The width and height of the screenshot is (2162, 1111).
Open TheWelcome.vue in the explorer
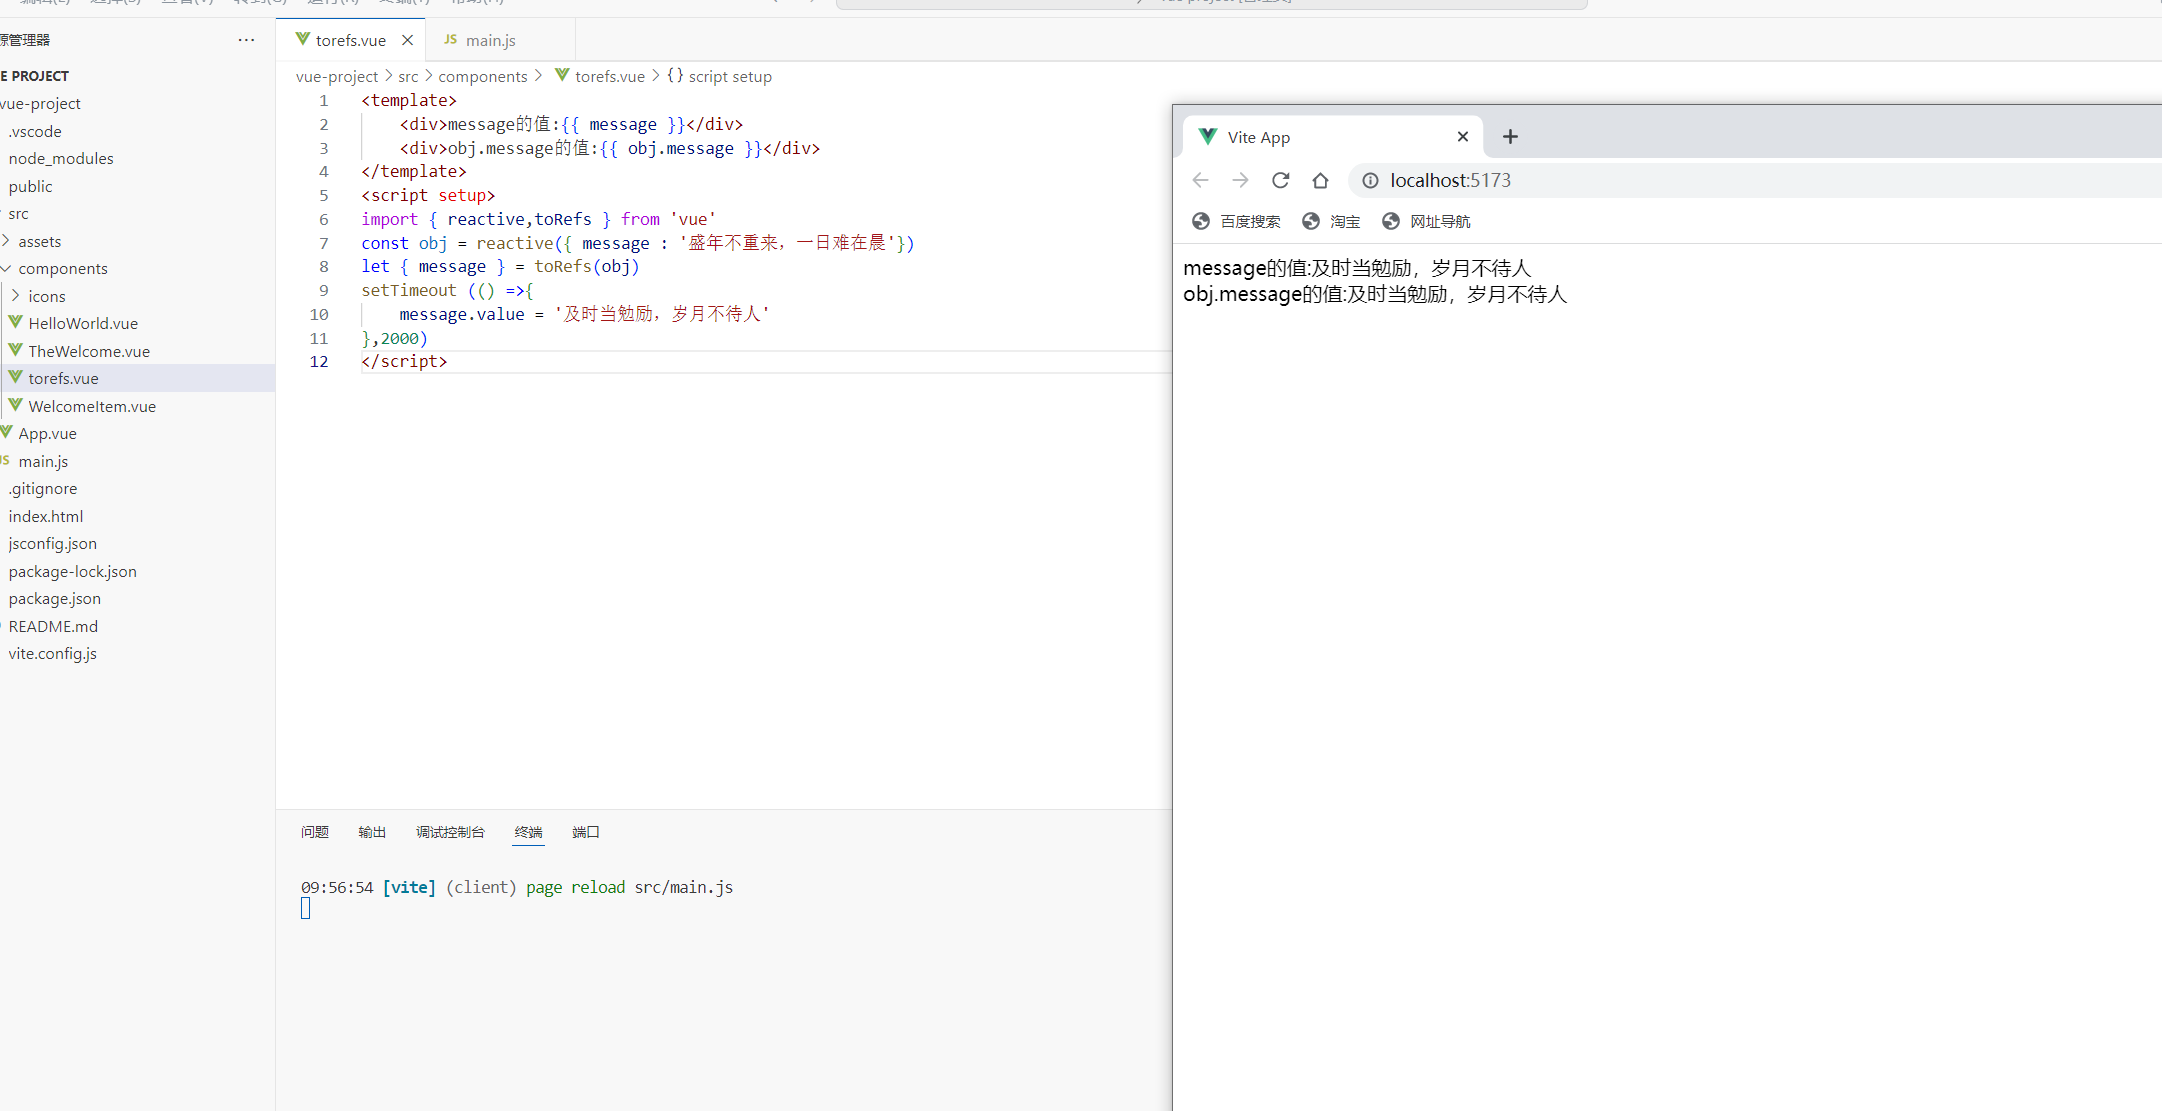pyautogui.click(x=89, y=351)
